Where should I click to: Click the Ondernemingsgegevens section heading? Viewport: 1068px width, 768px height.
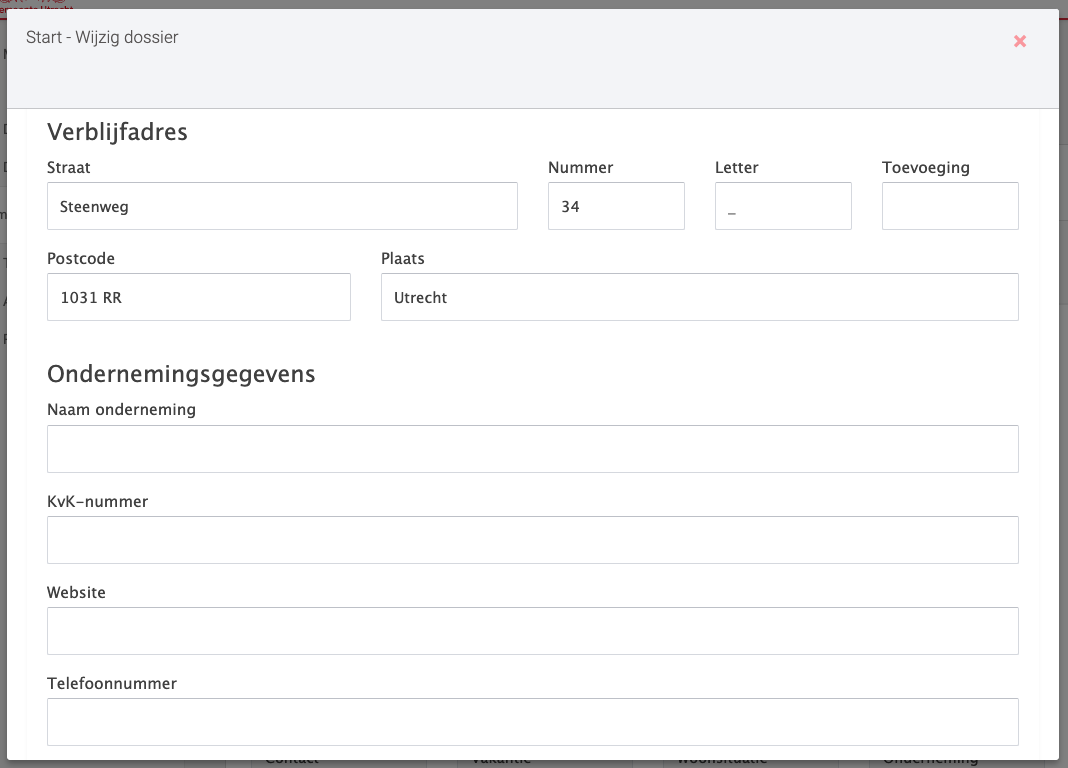point(181,374)
